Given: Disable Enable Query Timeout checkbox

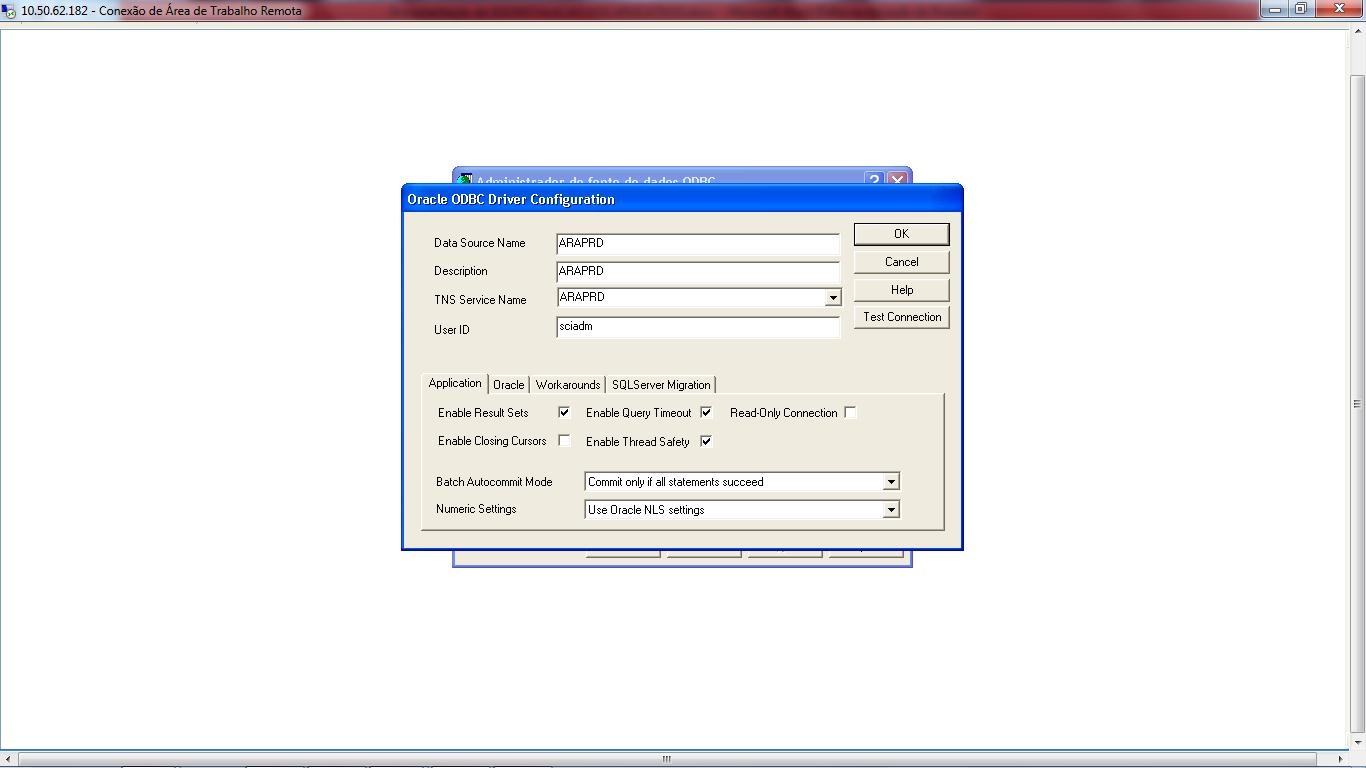Looking at the screenshot, I should [x=706, y=412].
